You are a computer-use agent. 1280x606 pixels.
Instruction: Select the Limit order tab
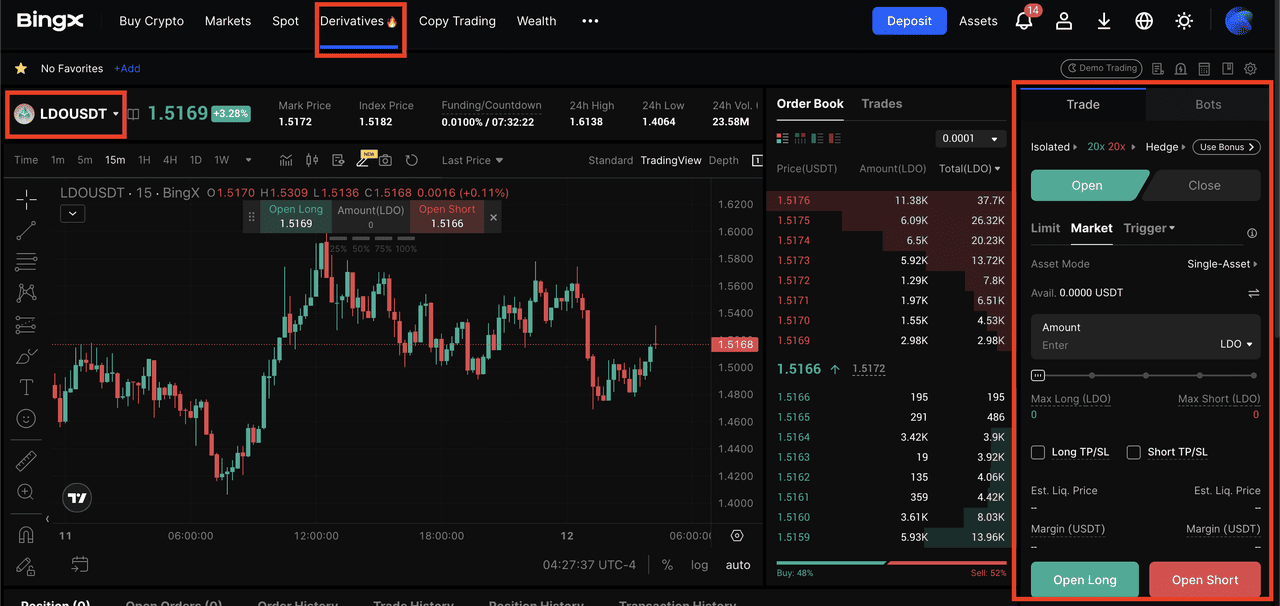click(1045, 228)
